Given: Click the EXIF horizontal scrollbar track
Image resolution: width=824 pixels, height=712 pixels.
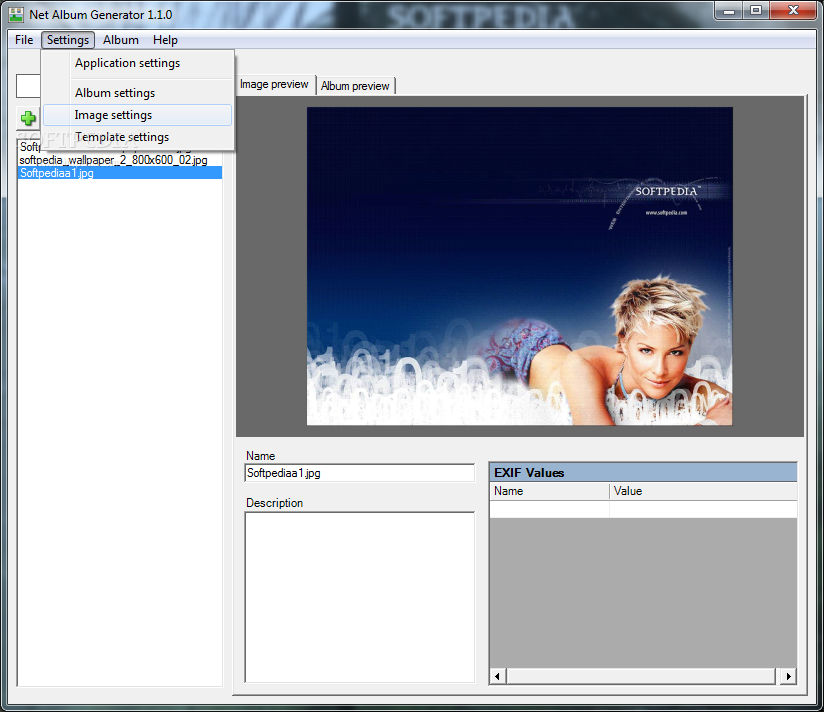Looking at the screenshot, I should 642,676.
